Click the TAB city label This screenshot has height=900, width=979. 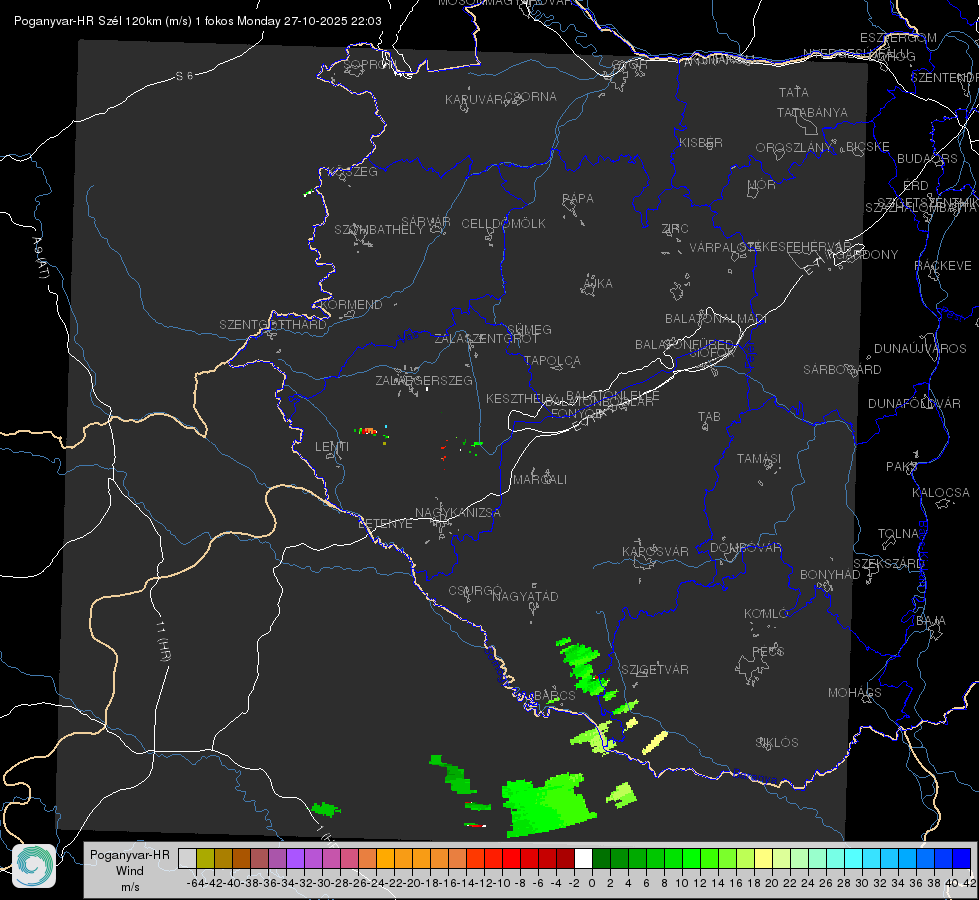(709, 417)
